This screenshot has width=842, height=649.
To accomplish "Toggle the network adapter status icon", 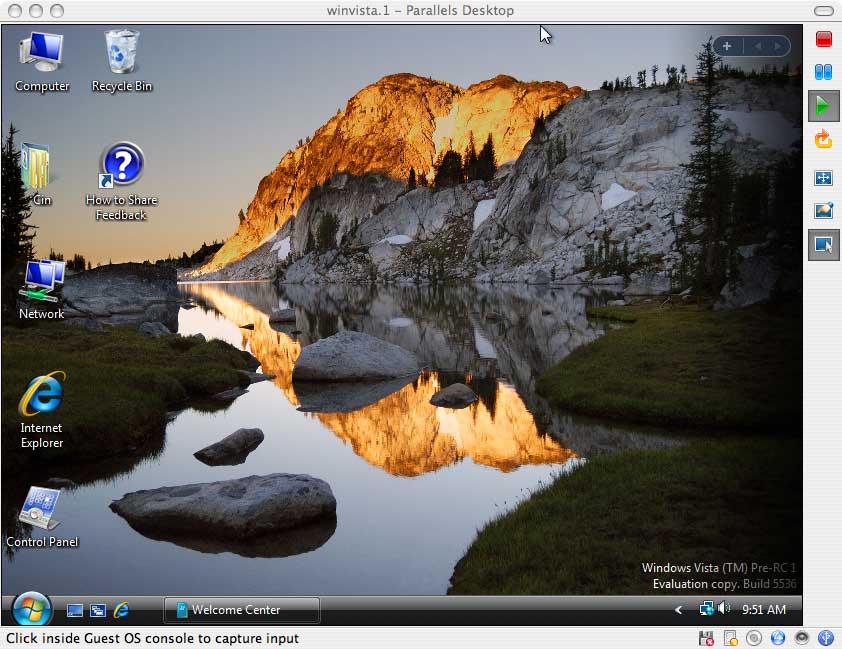I will 778,638.
